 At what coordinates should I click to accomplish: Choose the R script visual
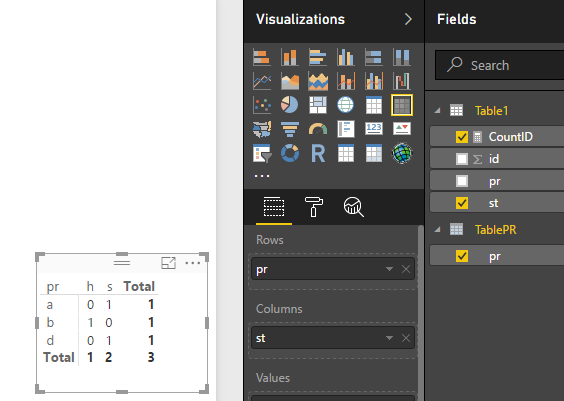click(x=318, y=154)
